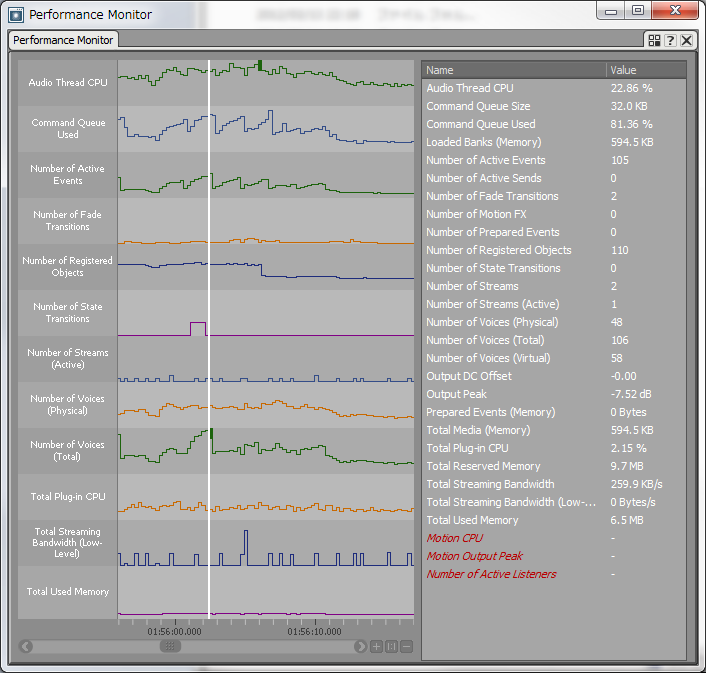The height and width of the screenshot is (673, 706).
Task: Select the Total Streaming Bandwidth list row
Action: click(490, 484)
